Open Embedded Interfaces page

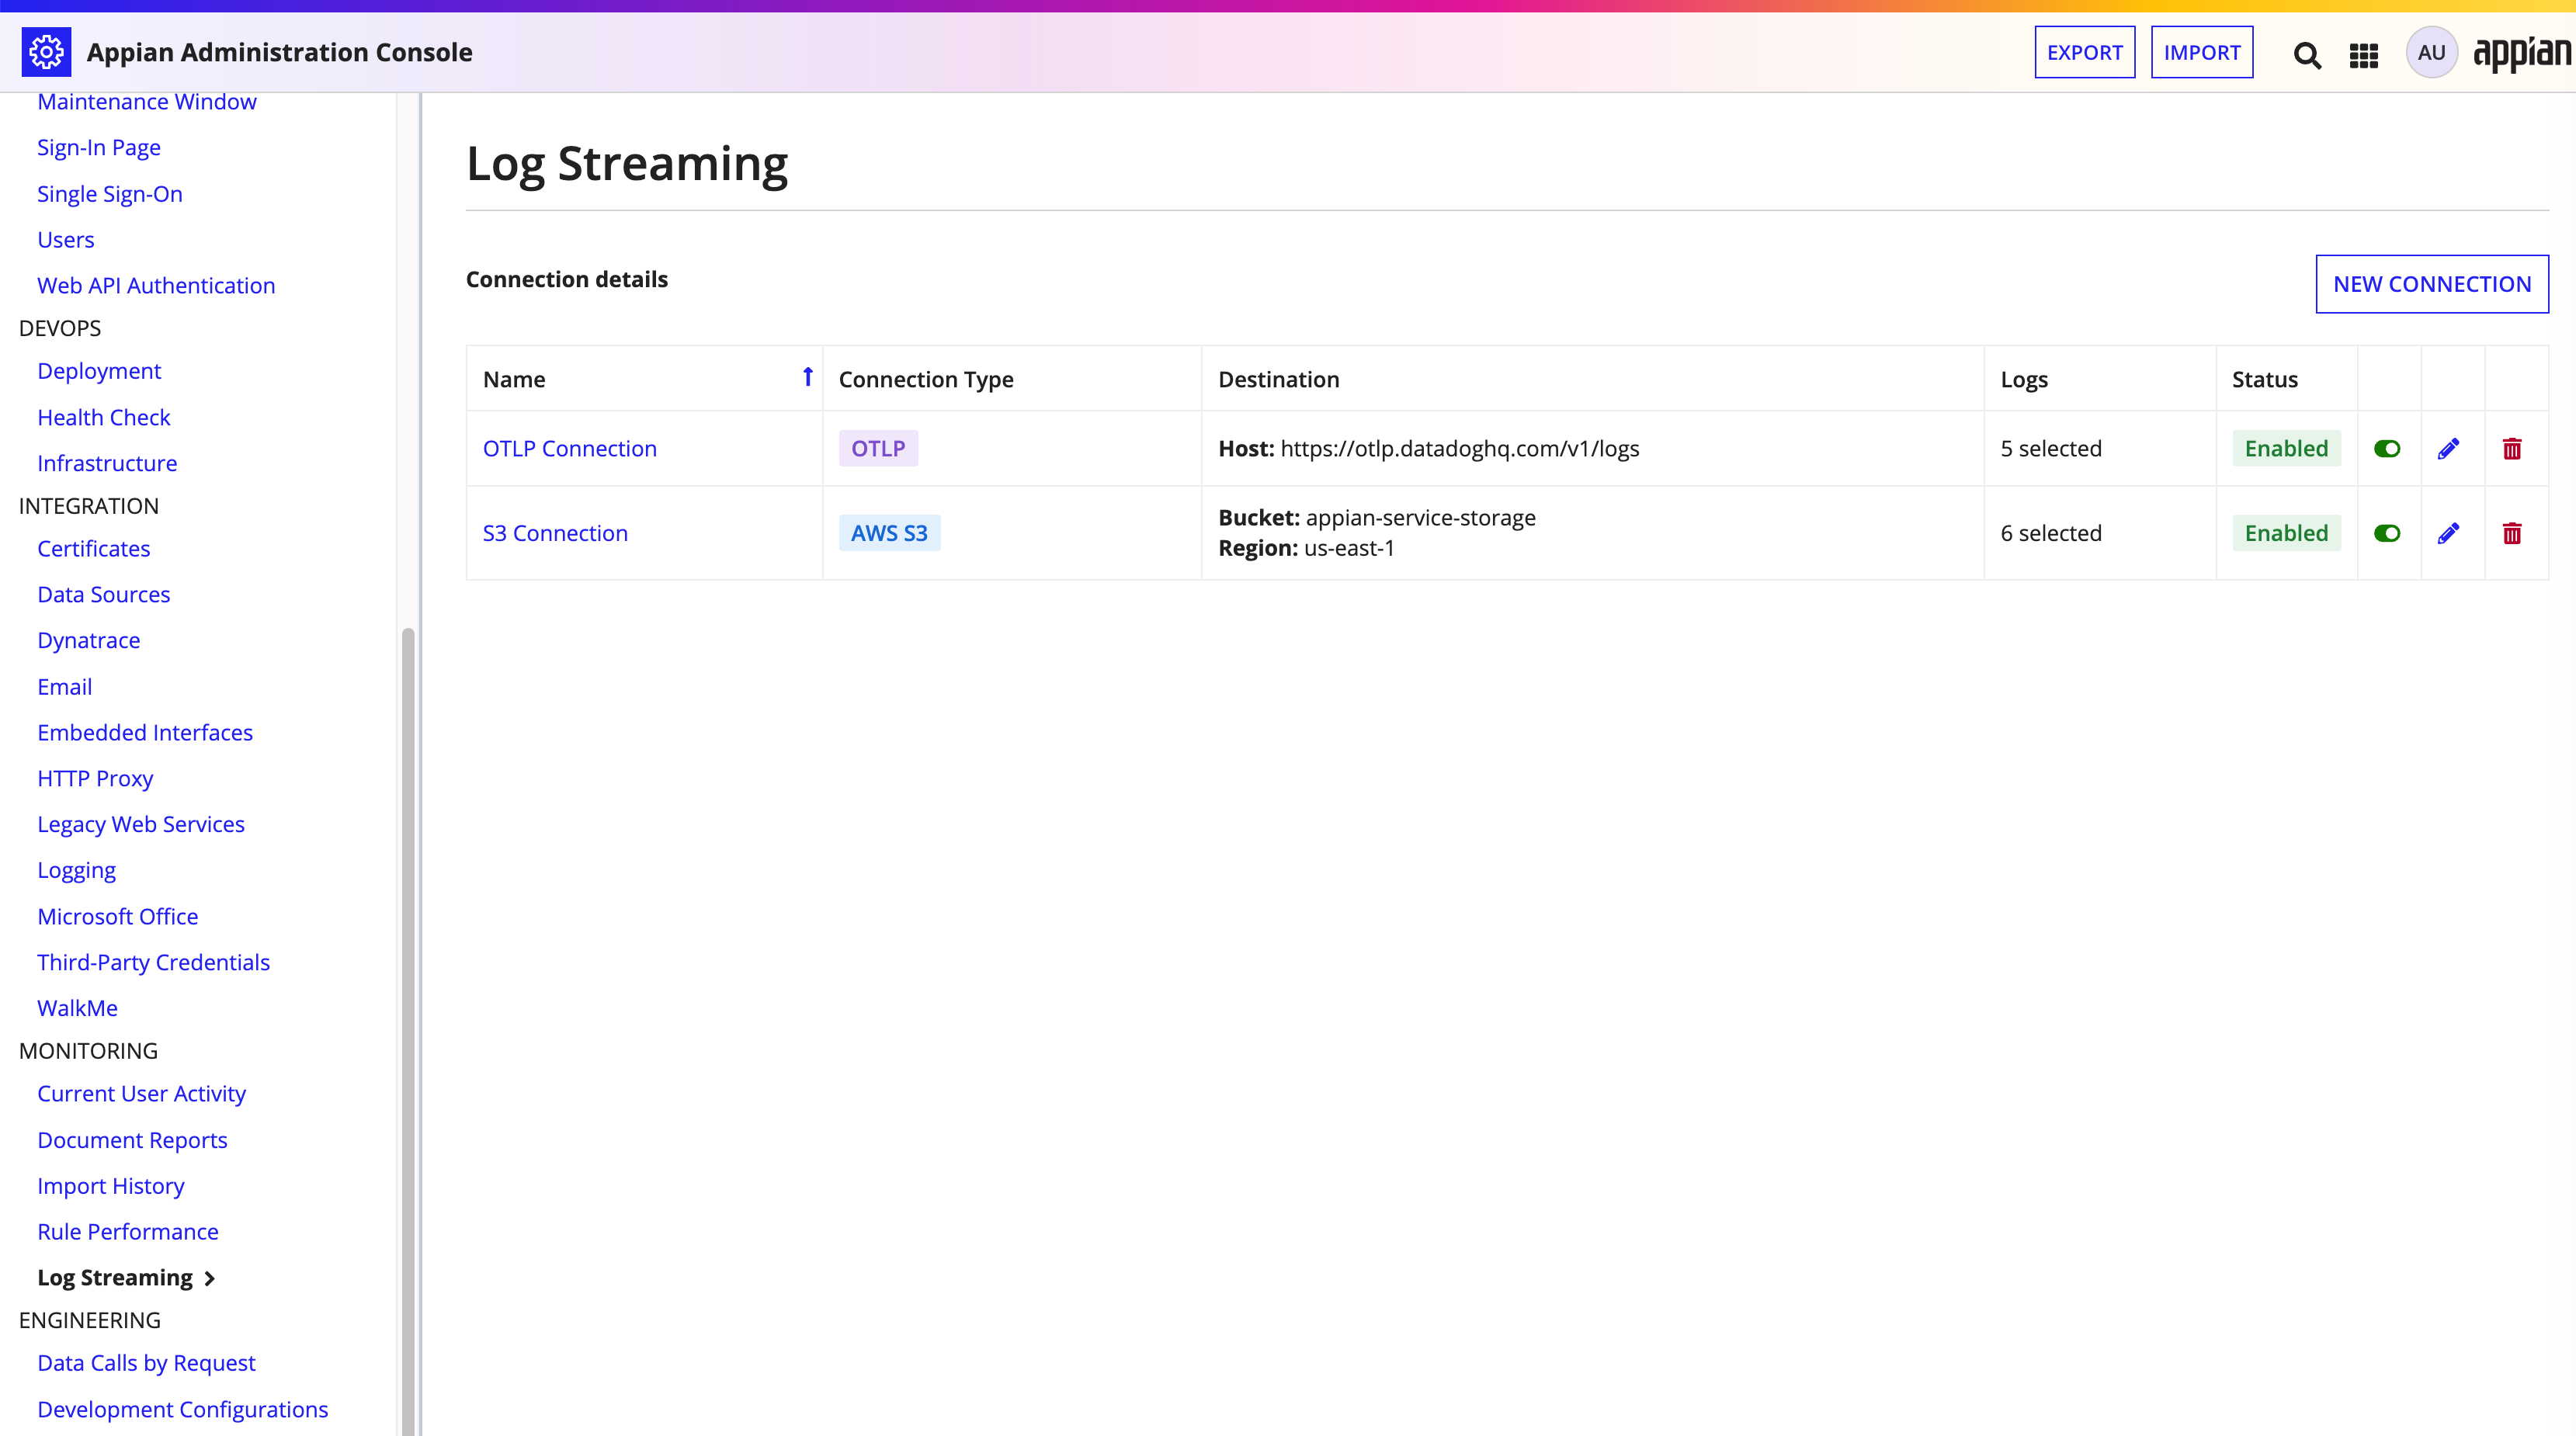click(x=145, y=733)
